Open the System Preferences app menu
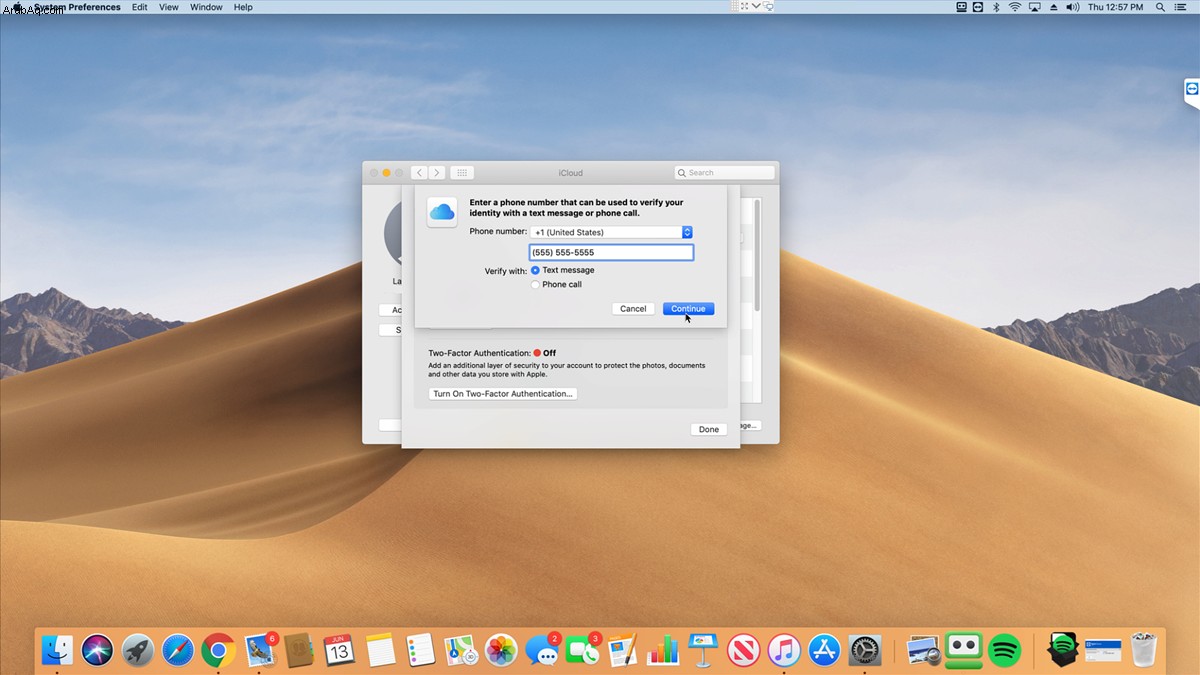This screenshot has width=1200, height=675. (77, 7)
